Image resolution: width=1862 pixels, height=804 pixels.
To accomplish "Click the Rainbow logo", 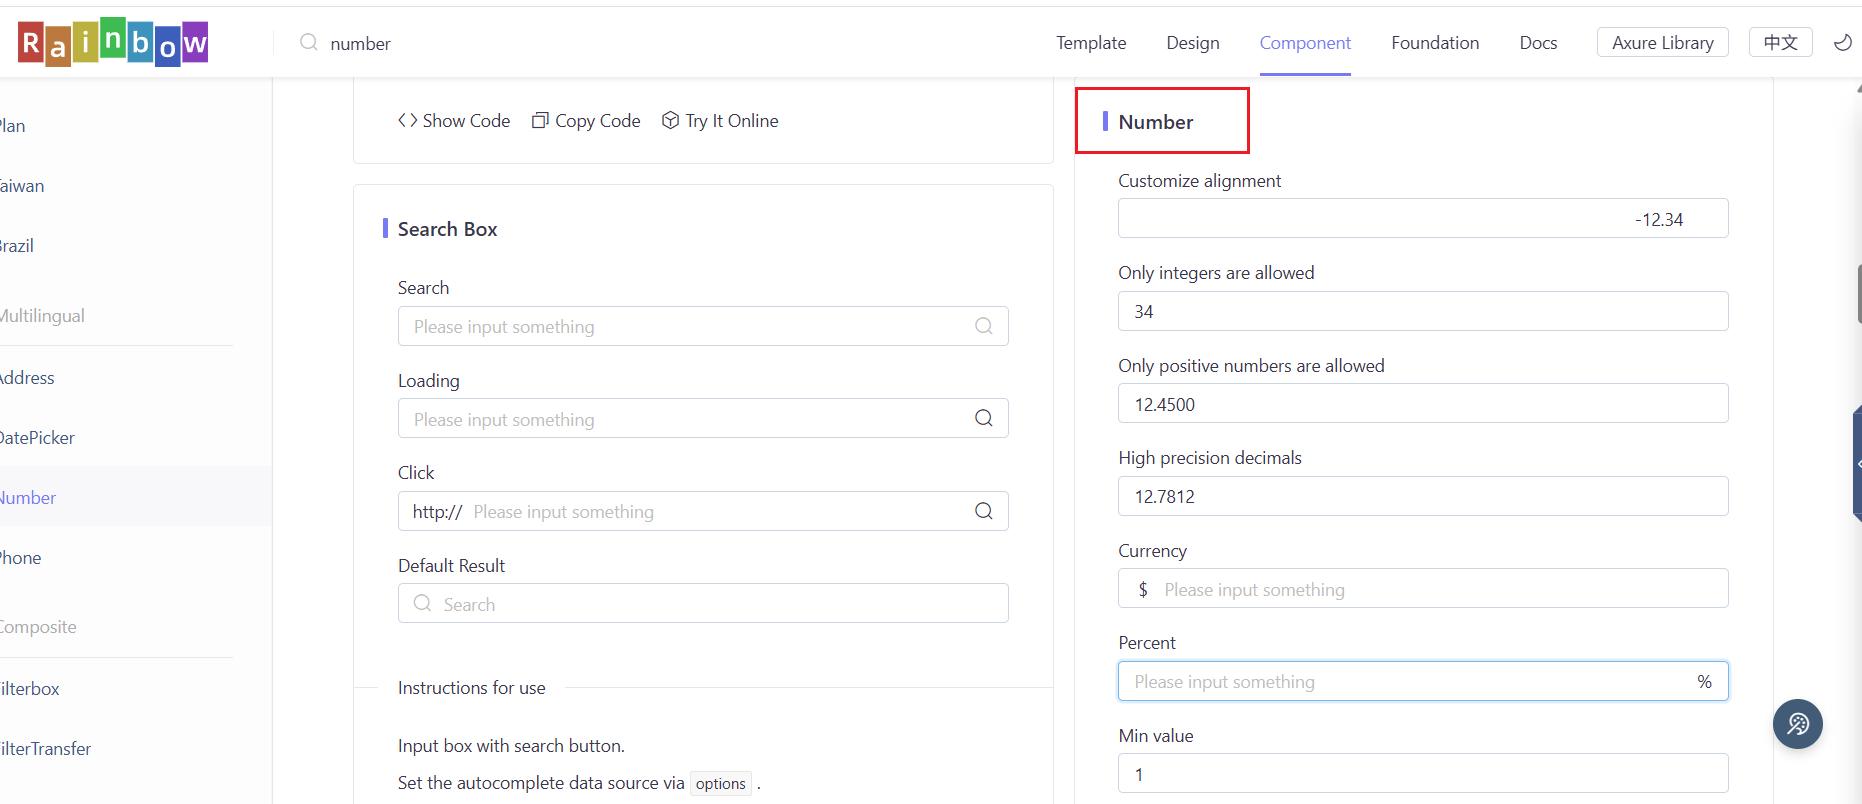I will (x=113, y=43).
